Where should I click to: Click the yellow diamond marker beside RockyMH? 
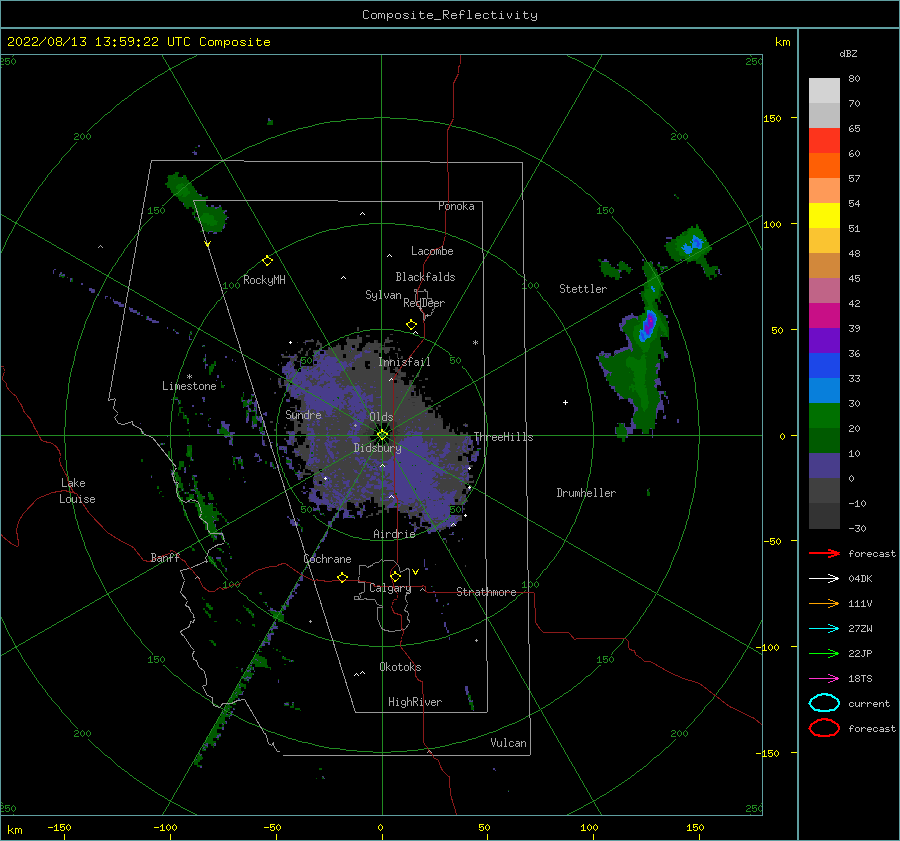click(x=267, y=261)
